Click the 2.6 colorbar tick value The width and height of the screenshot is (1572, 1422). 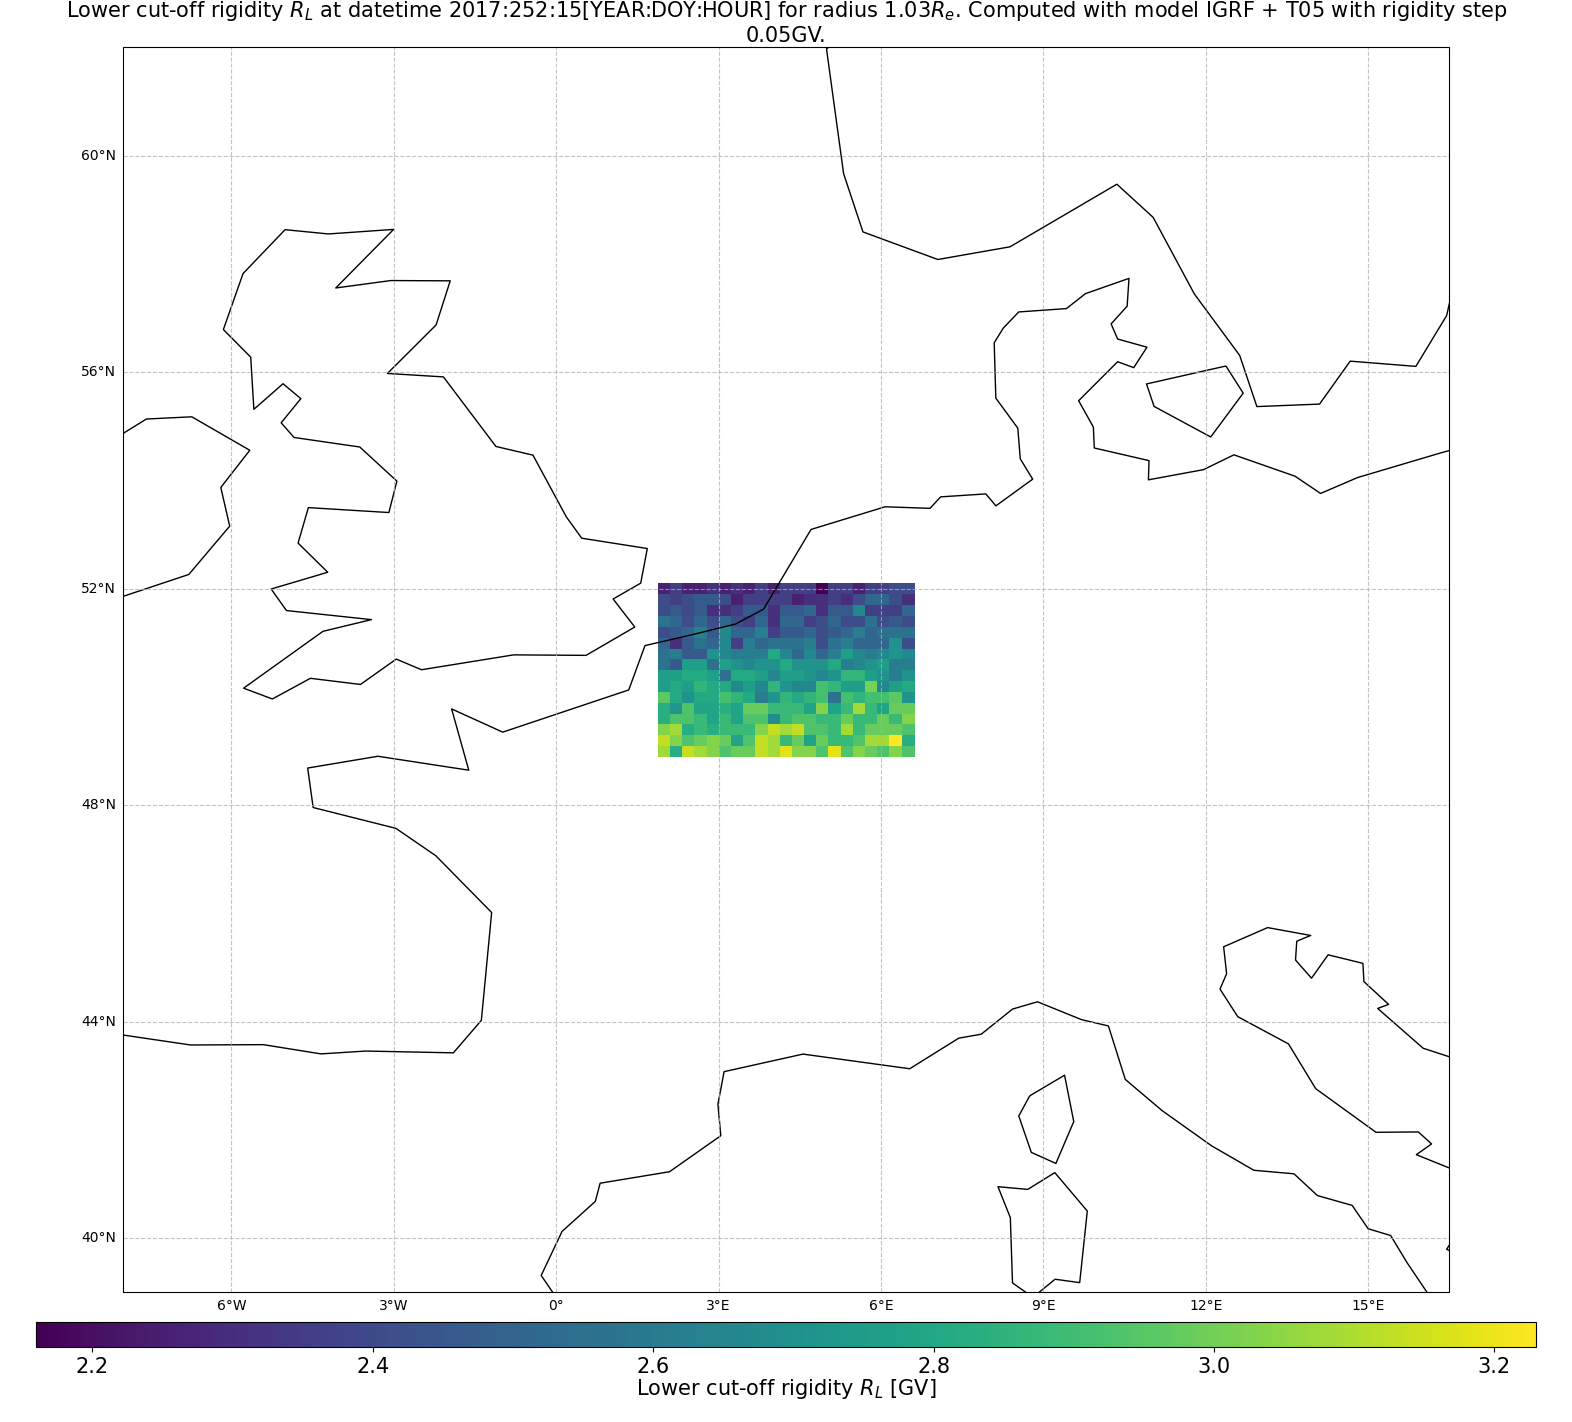653,1366
